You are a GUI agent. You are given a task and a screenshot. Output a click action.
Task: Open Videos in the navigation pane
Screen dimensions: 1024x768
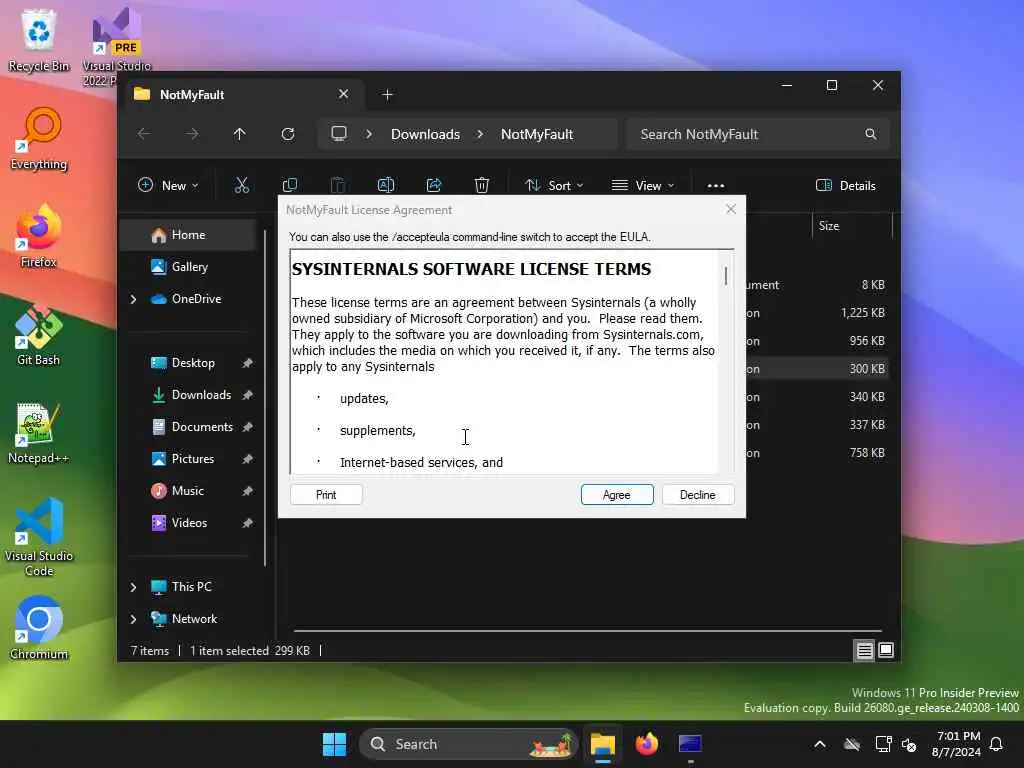pos(189,522)
